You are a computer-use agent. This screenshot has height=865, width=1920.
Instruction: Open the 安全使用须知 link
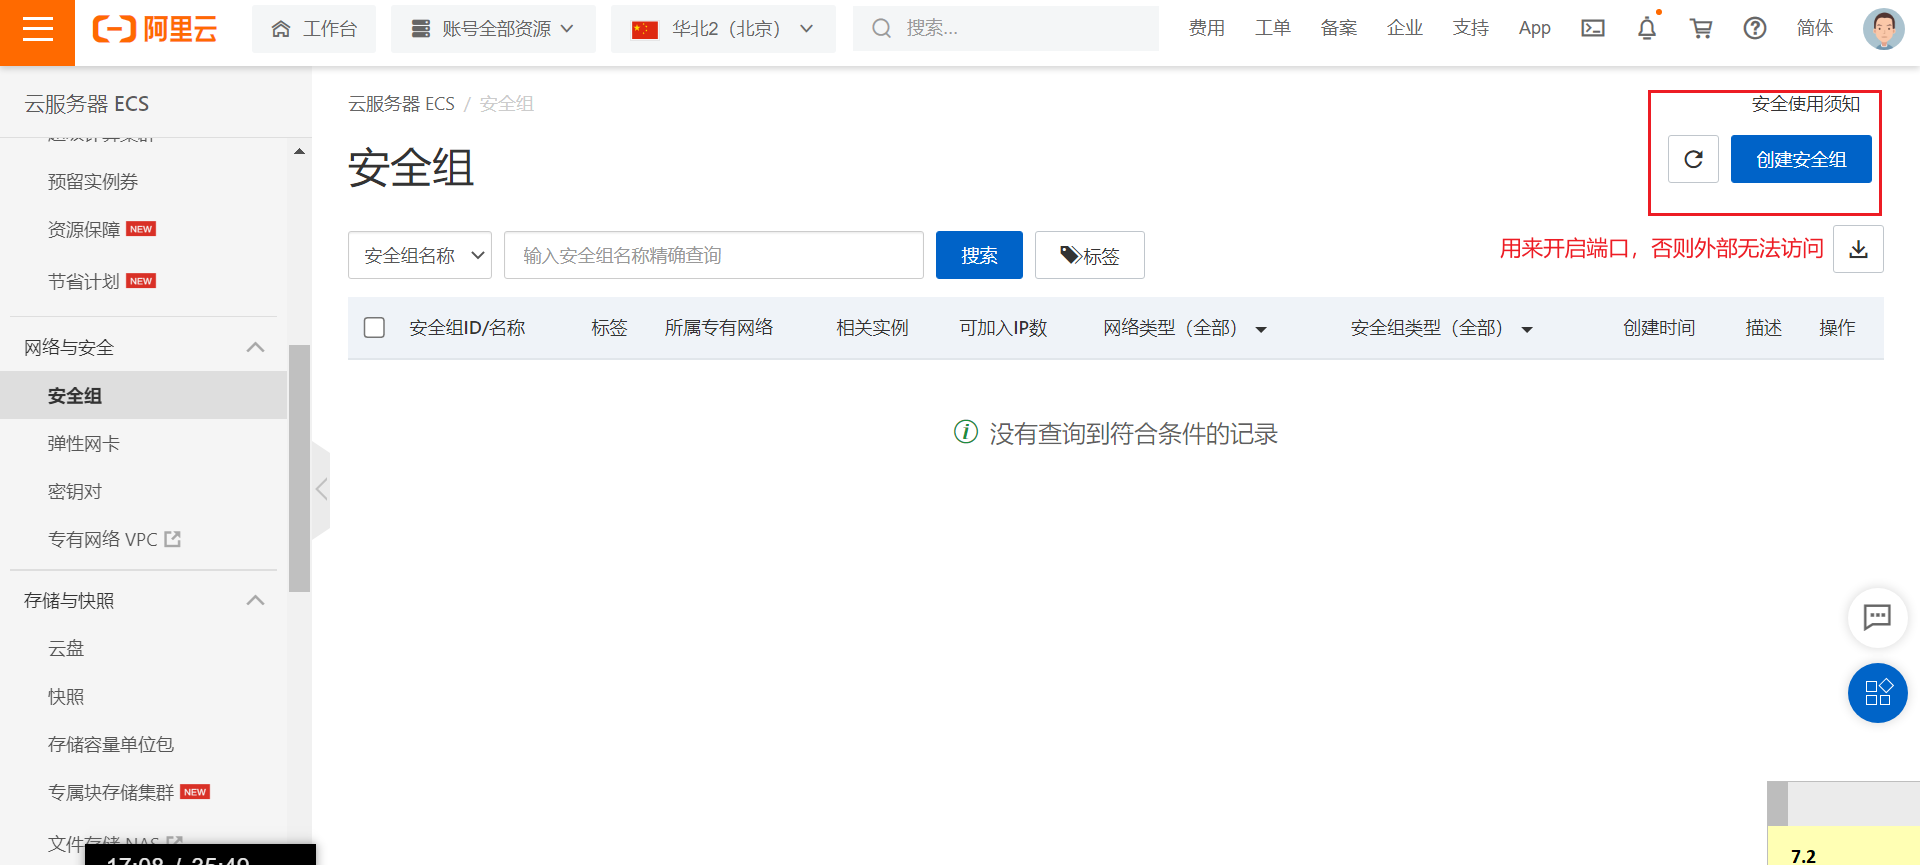(x=1806, y=104)
